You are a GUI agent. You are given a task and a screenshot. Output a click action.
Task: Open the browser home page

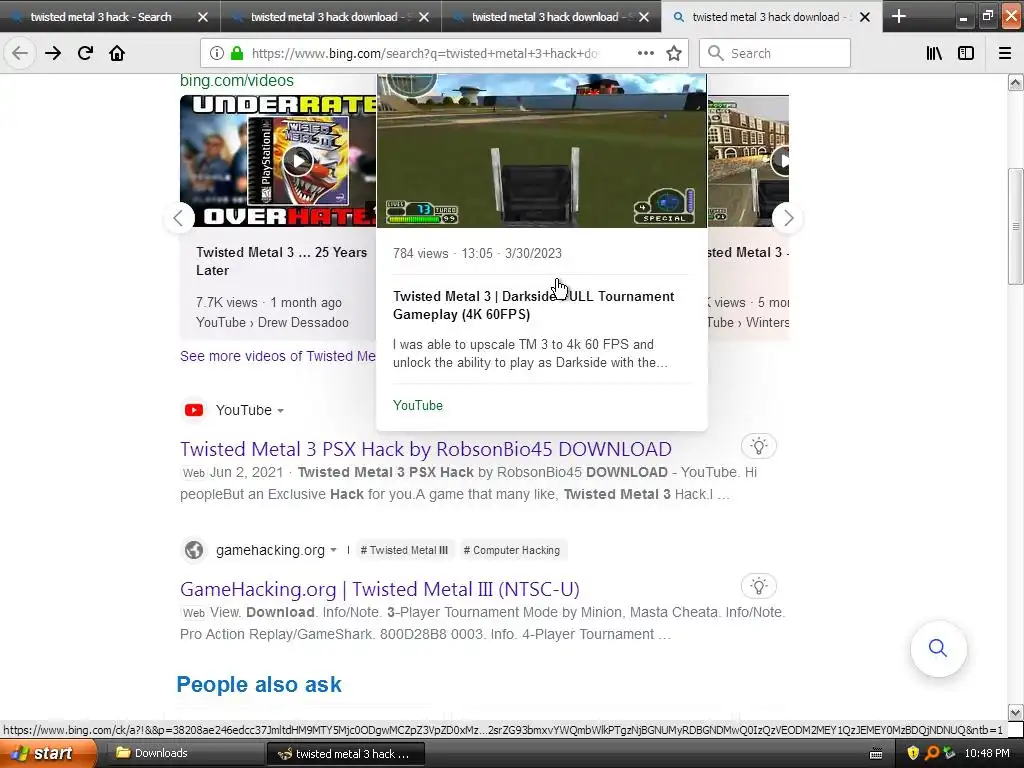pos(117,53)
